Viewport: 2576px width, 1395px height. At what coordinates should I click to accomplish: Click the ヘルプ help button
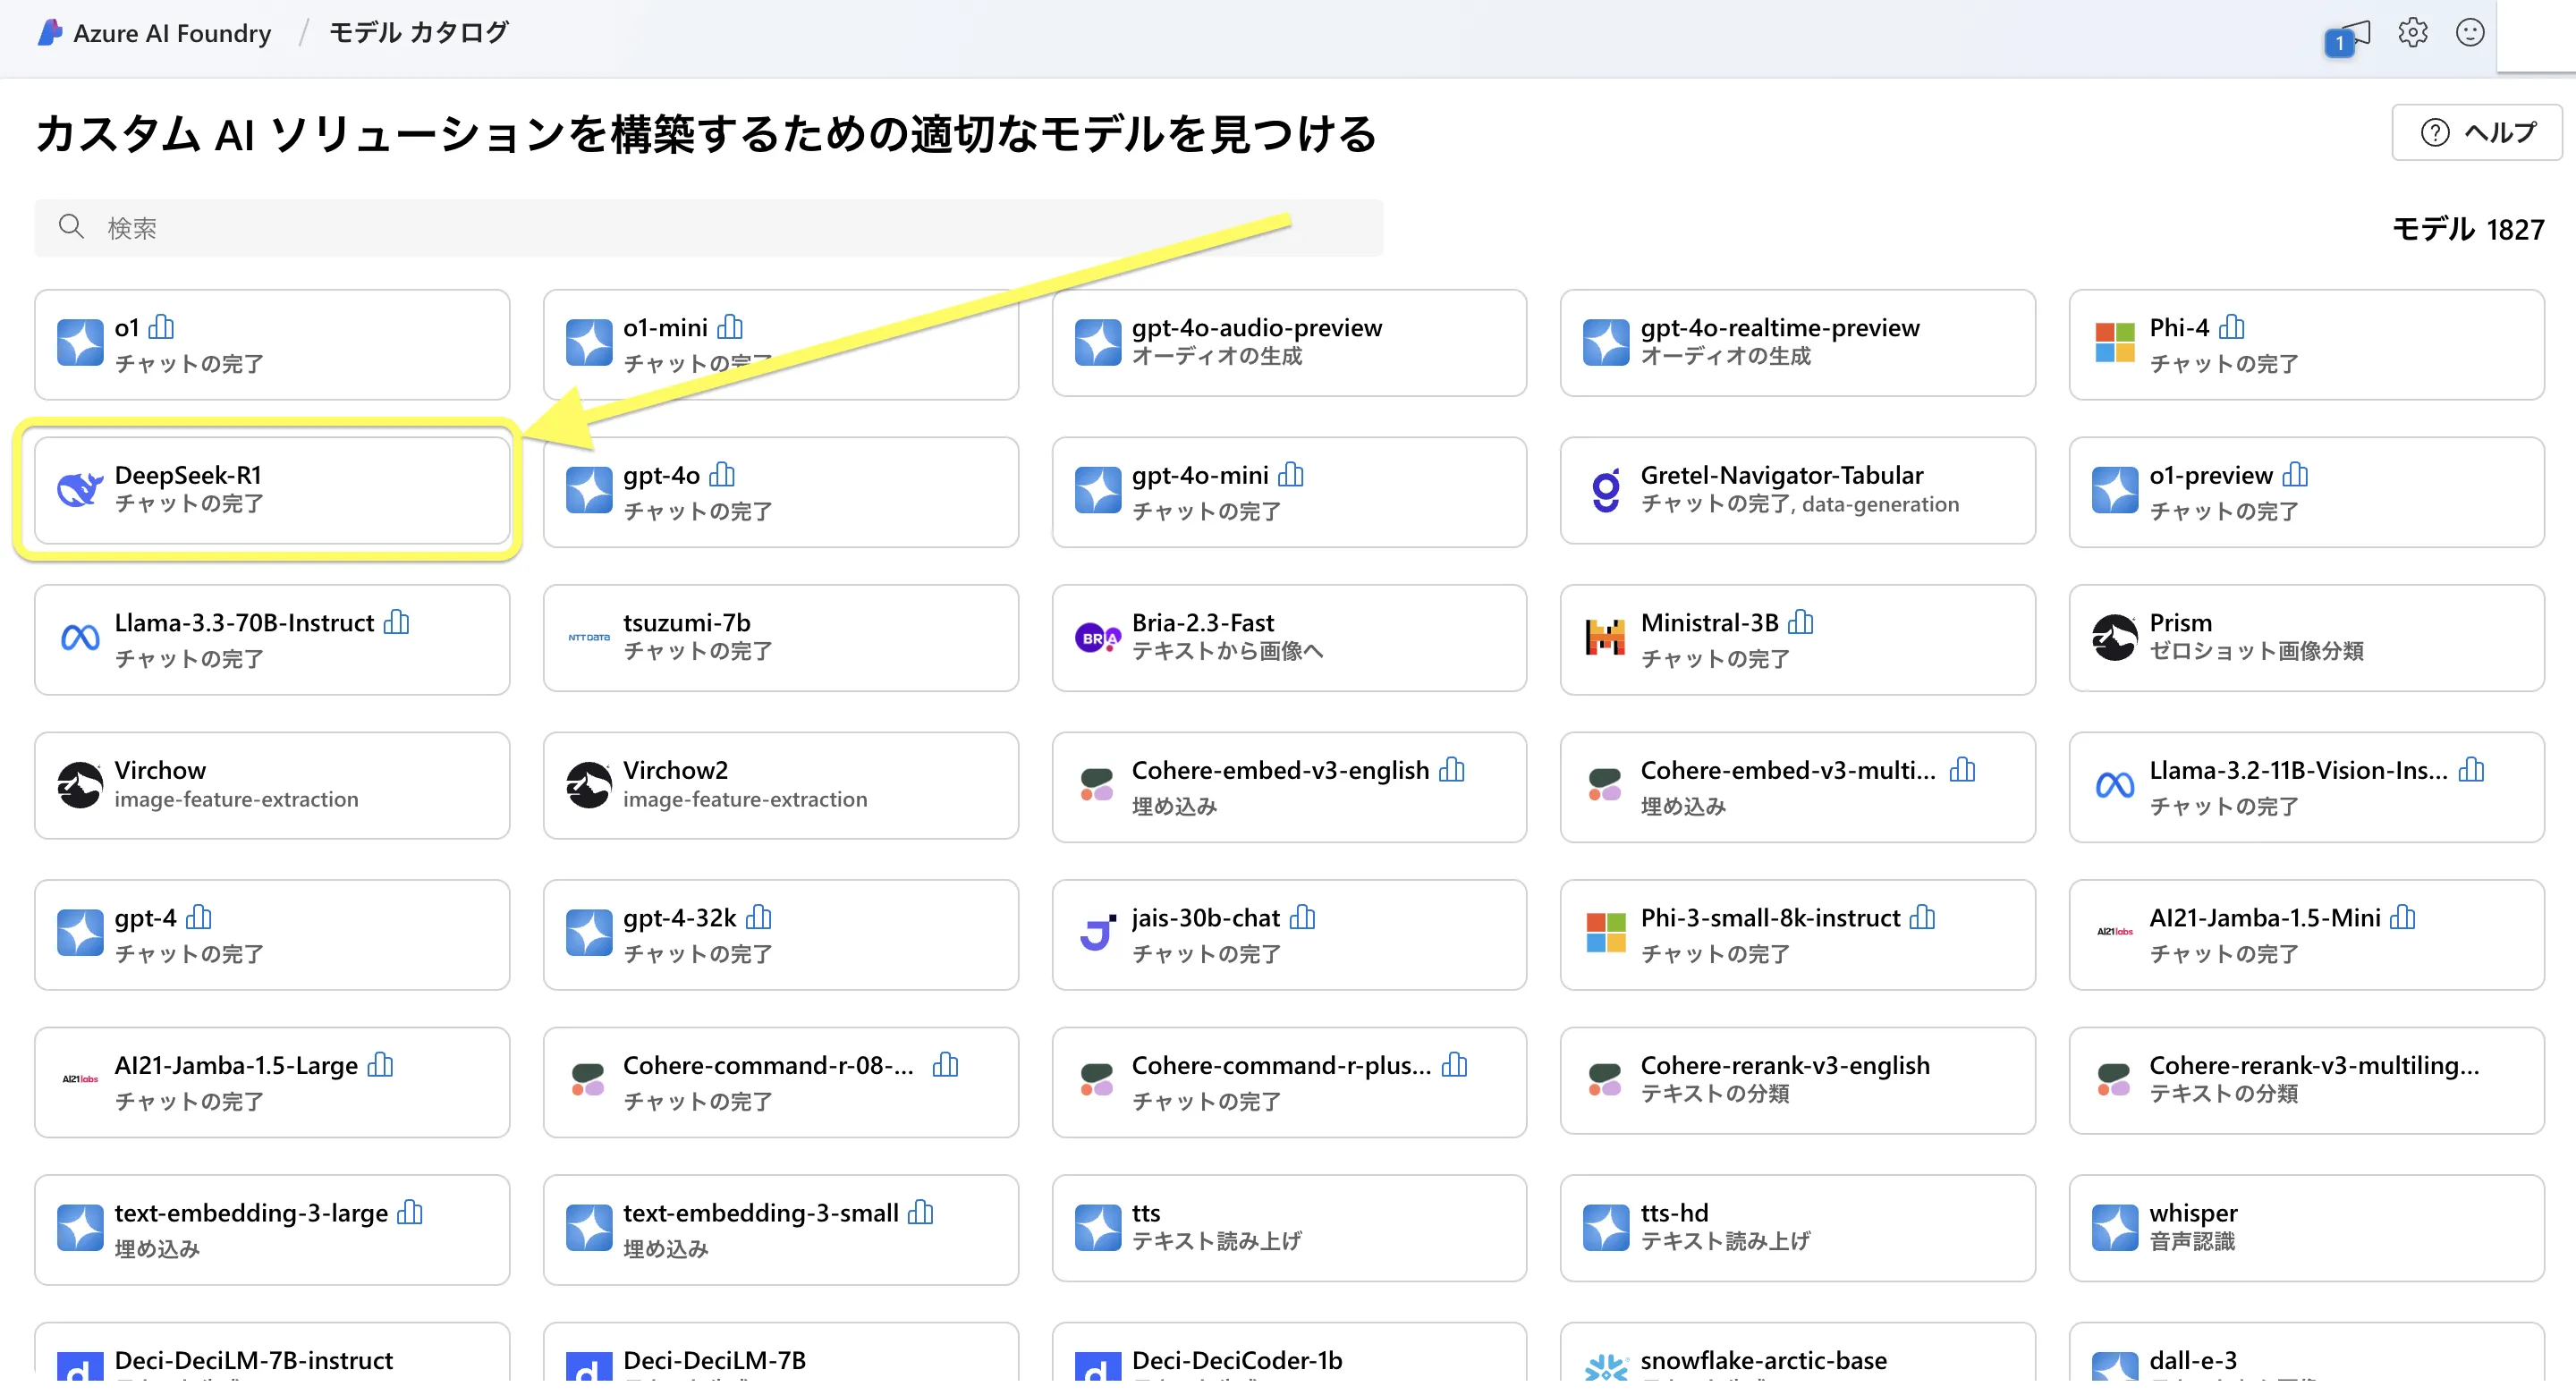click(2476, 132)
